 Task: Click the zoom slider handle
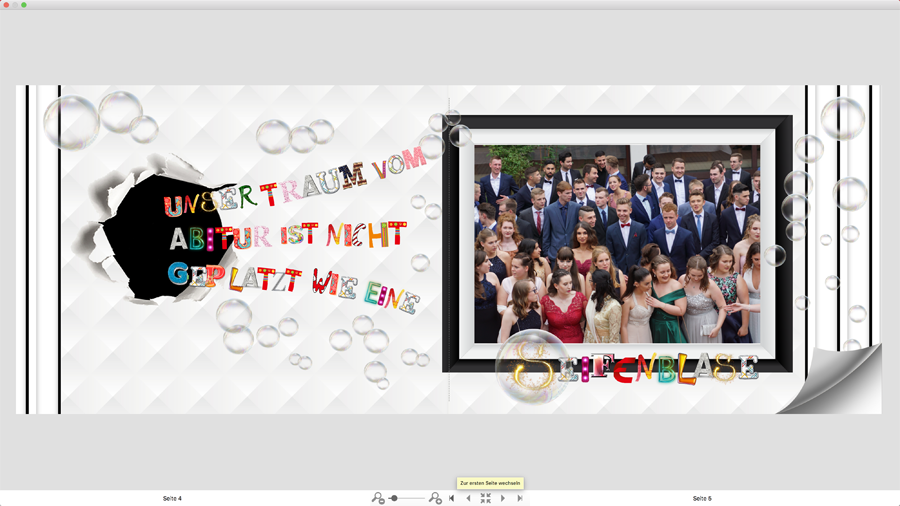[x=394, y=498]
